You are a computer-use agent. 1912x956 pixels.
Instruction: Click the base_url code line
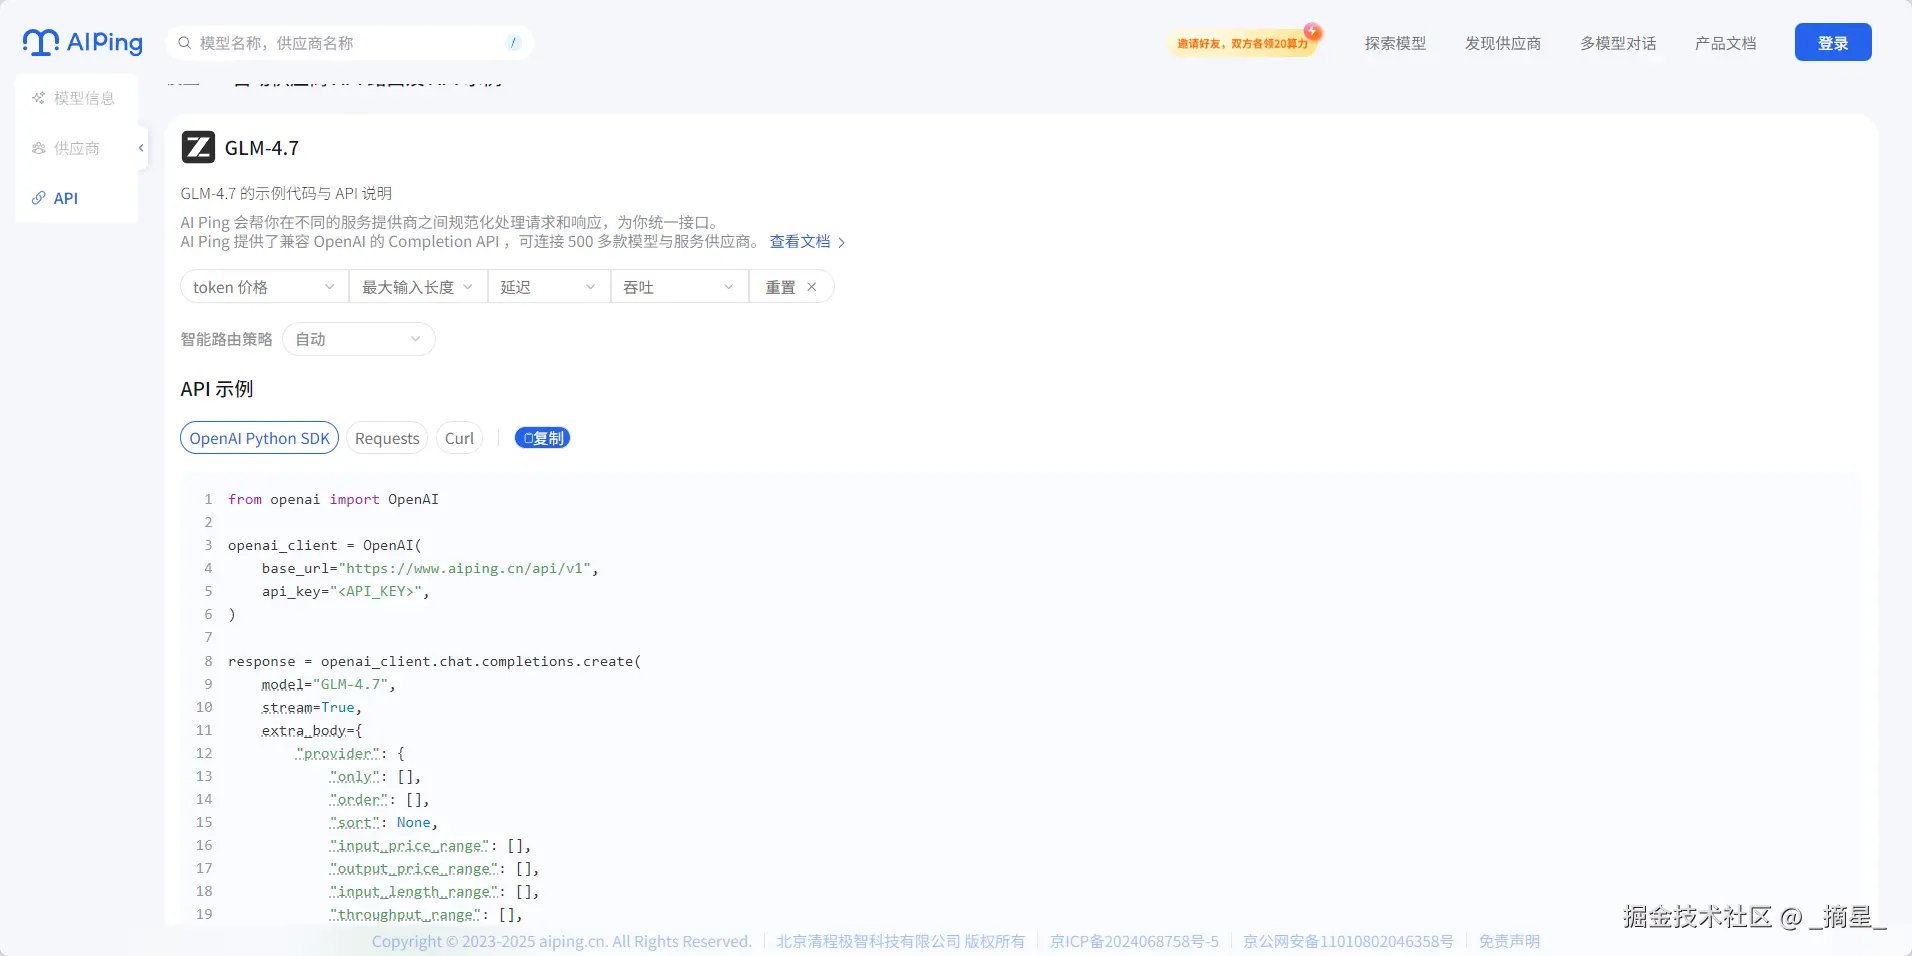[x=430, y=568]
